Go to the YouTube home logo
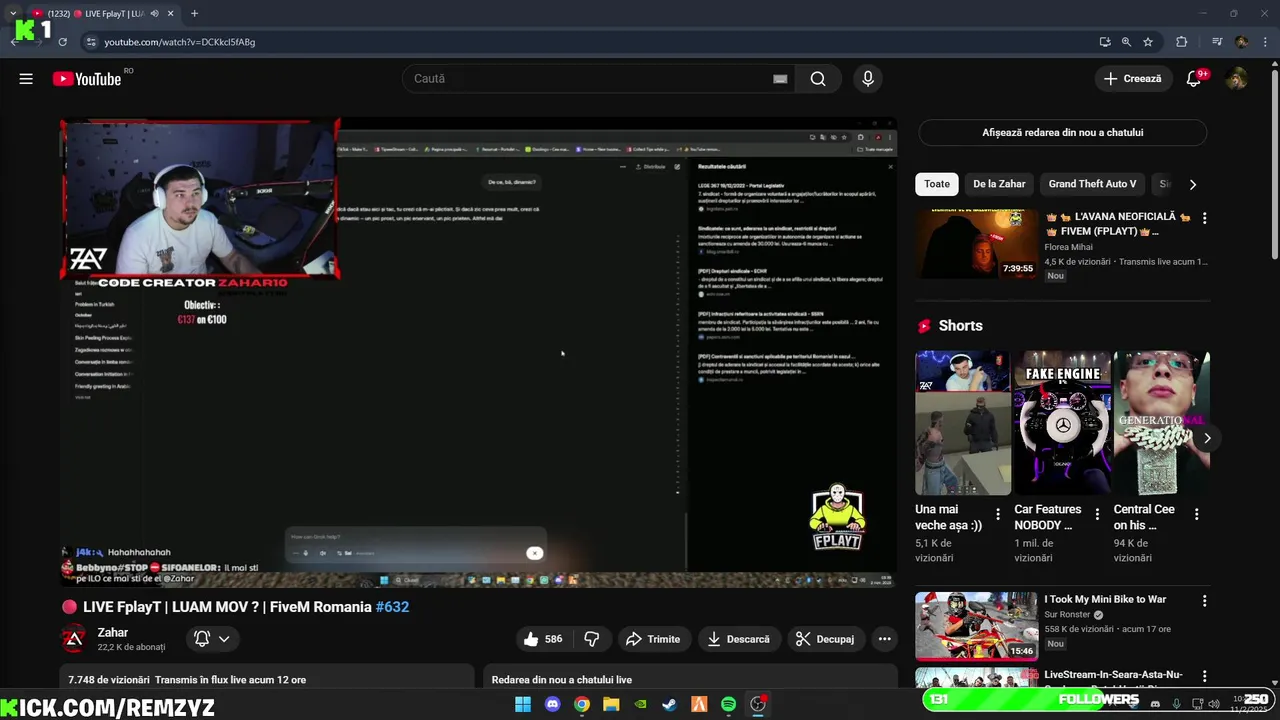The image size is (1280, 720). pos(87,79)
